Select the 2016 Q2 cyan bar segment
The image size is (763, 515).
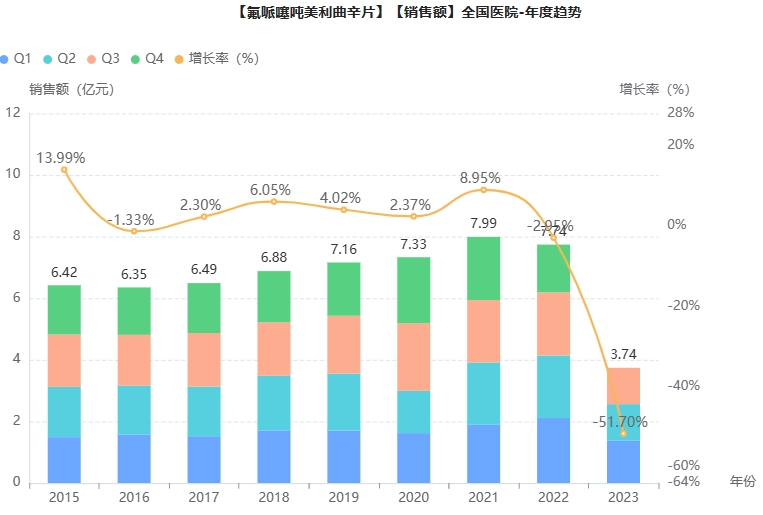pyautogui.click(x=134, y=410)
